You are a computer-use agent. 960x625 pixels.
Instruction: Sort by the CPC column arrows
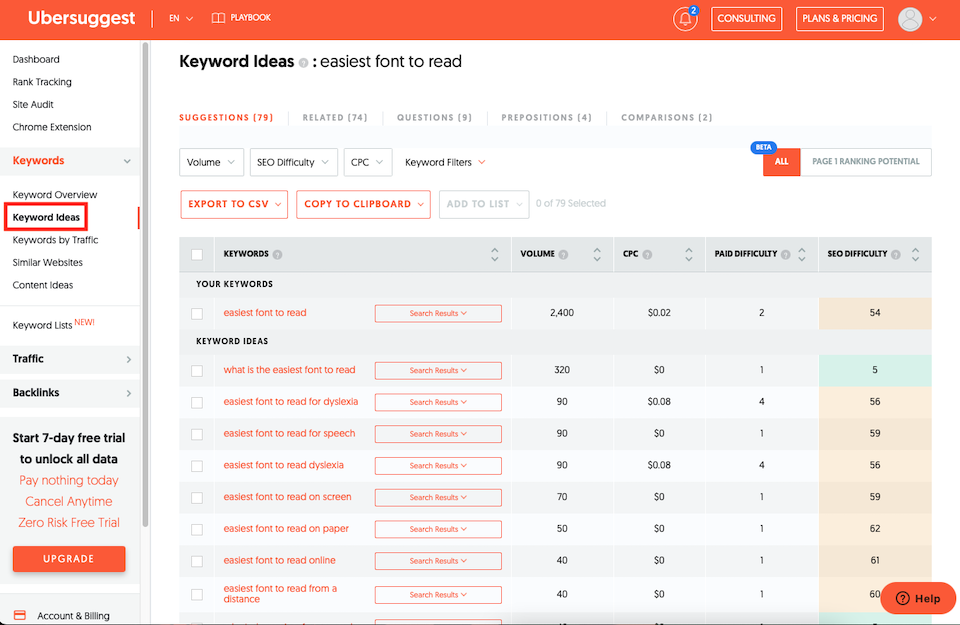[x=689, y=254]
